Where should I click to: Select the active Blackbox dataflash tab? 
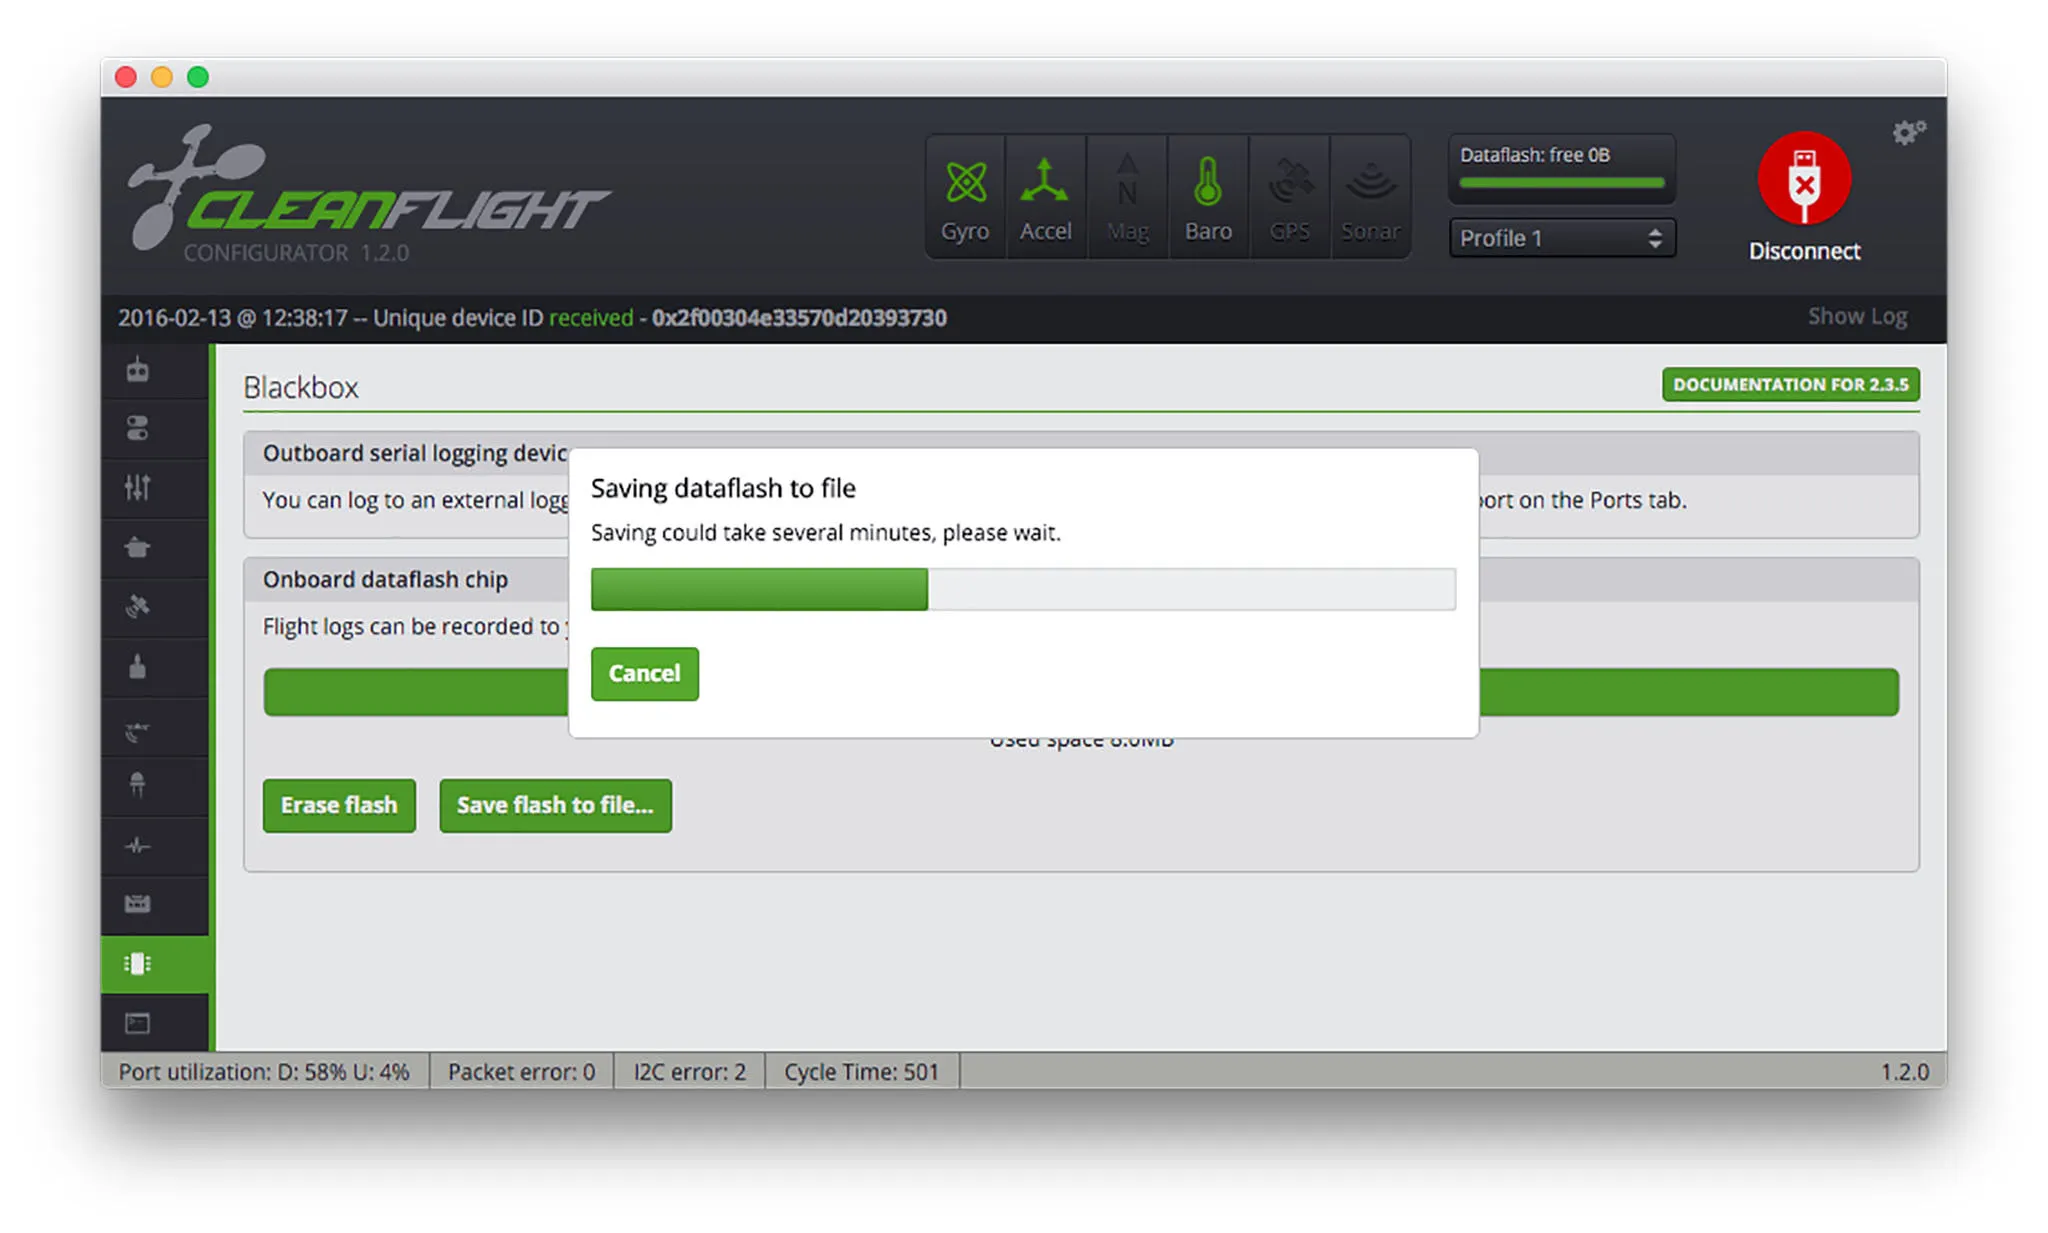tap(137, 964)
